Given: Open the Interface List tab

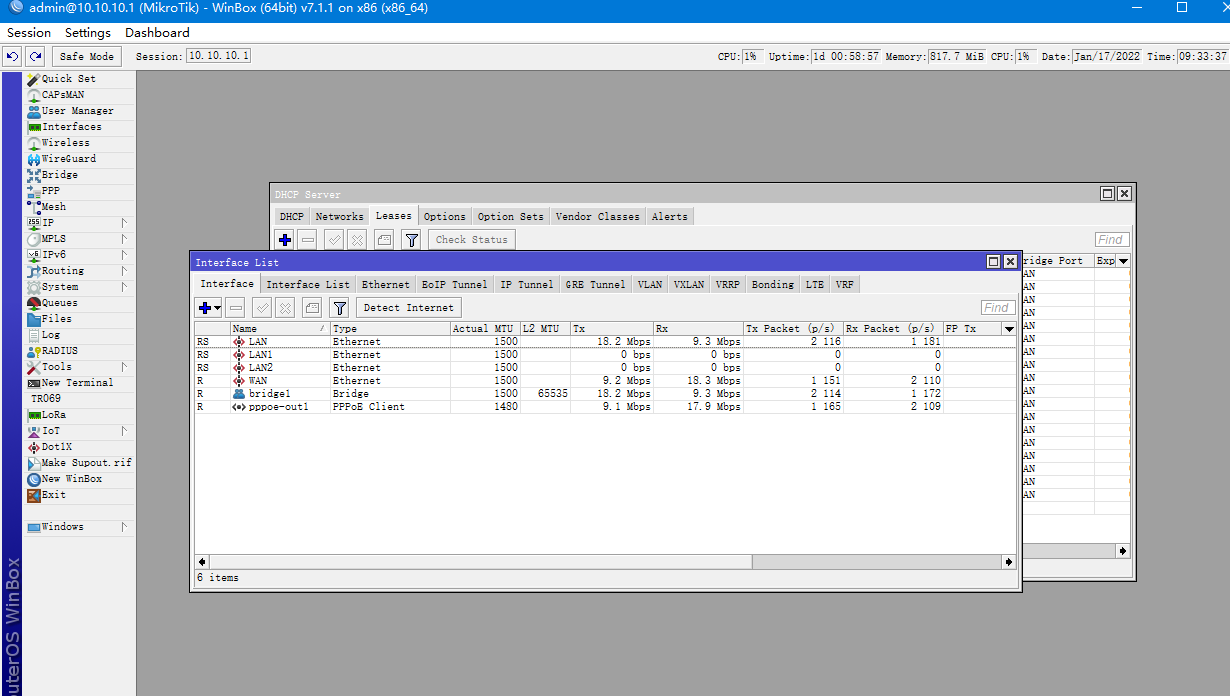Looking at the screenshot, I should pos(308,285).
